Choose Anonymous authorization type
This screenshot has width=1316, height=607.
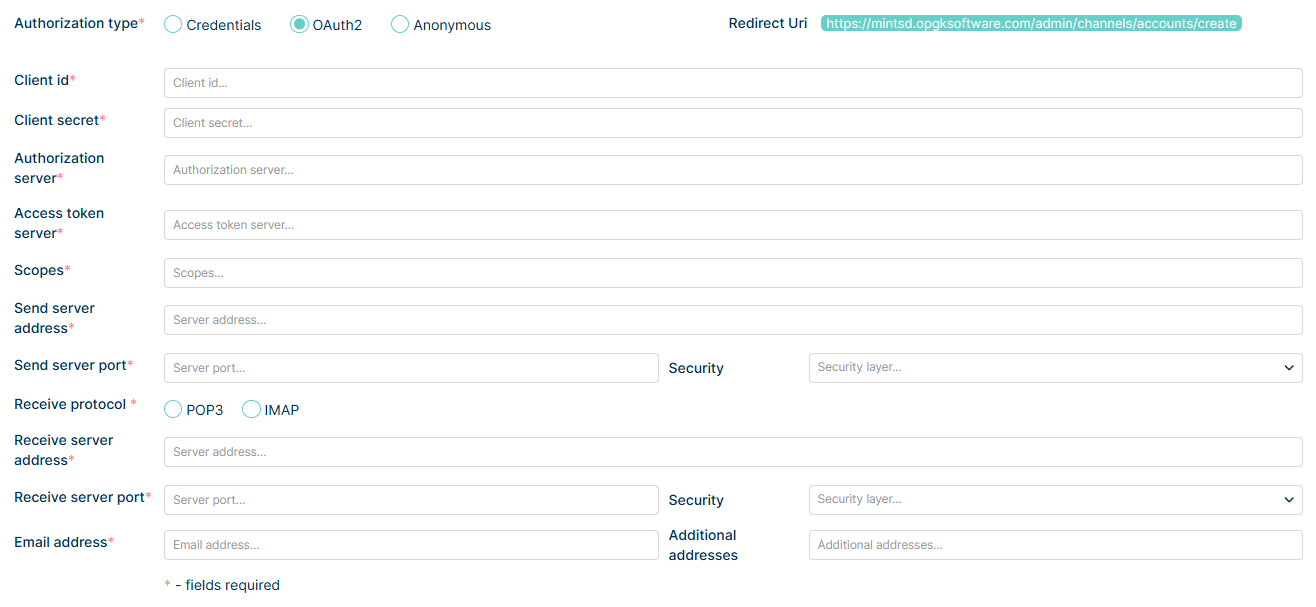(x=400, y=24)
